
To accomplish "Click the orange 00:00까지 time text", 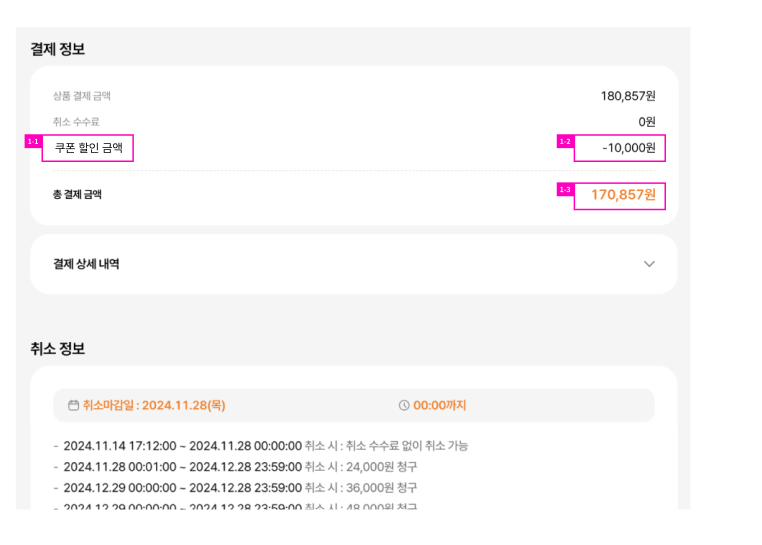I will (440, 405).
